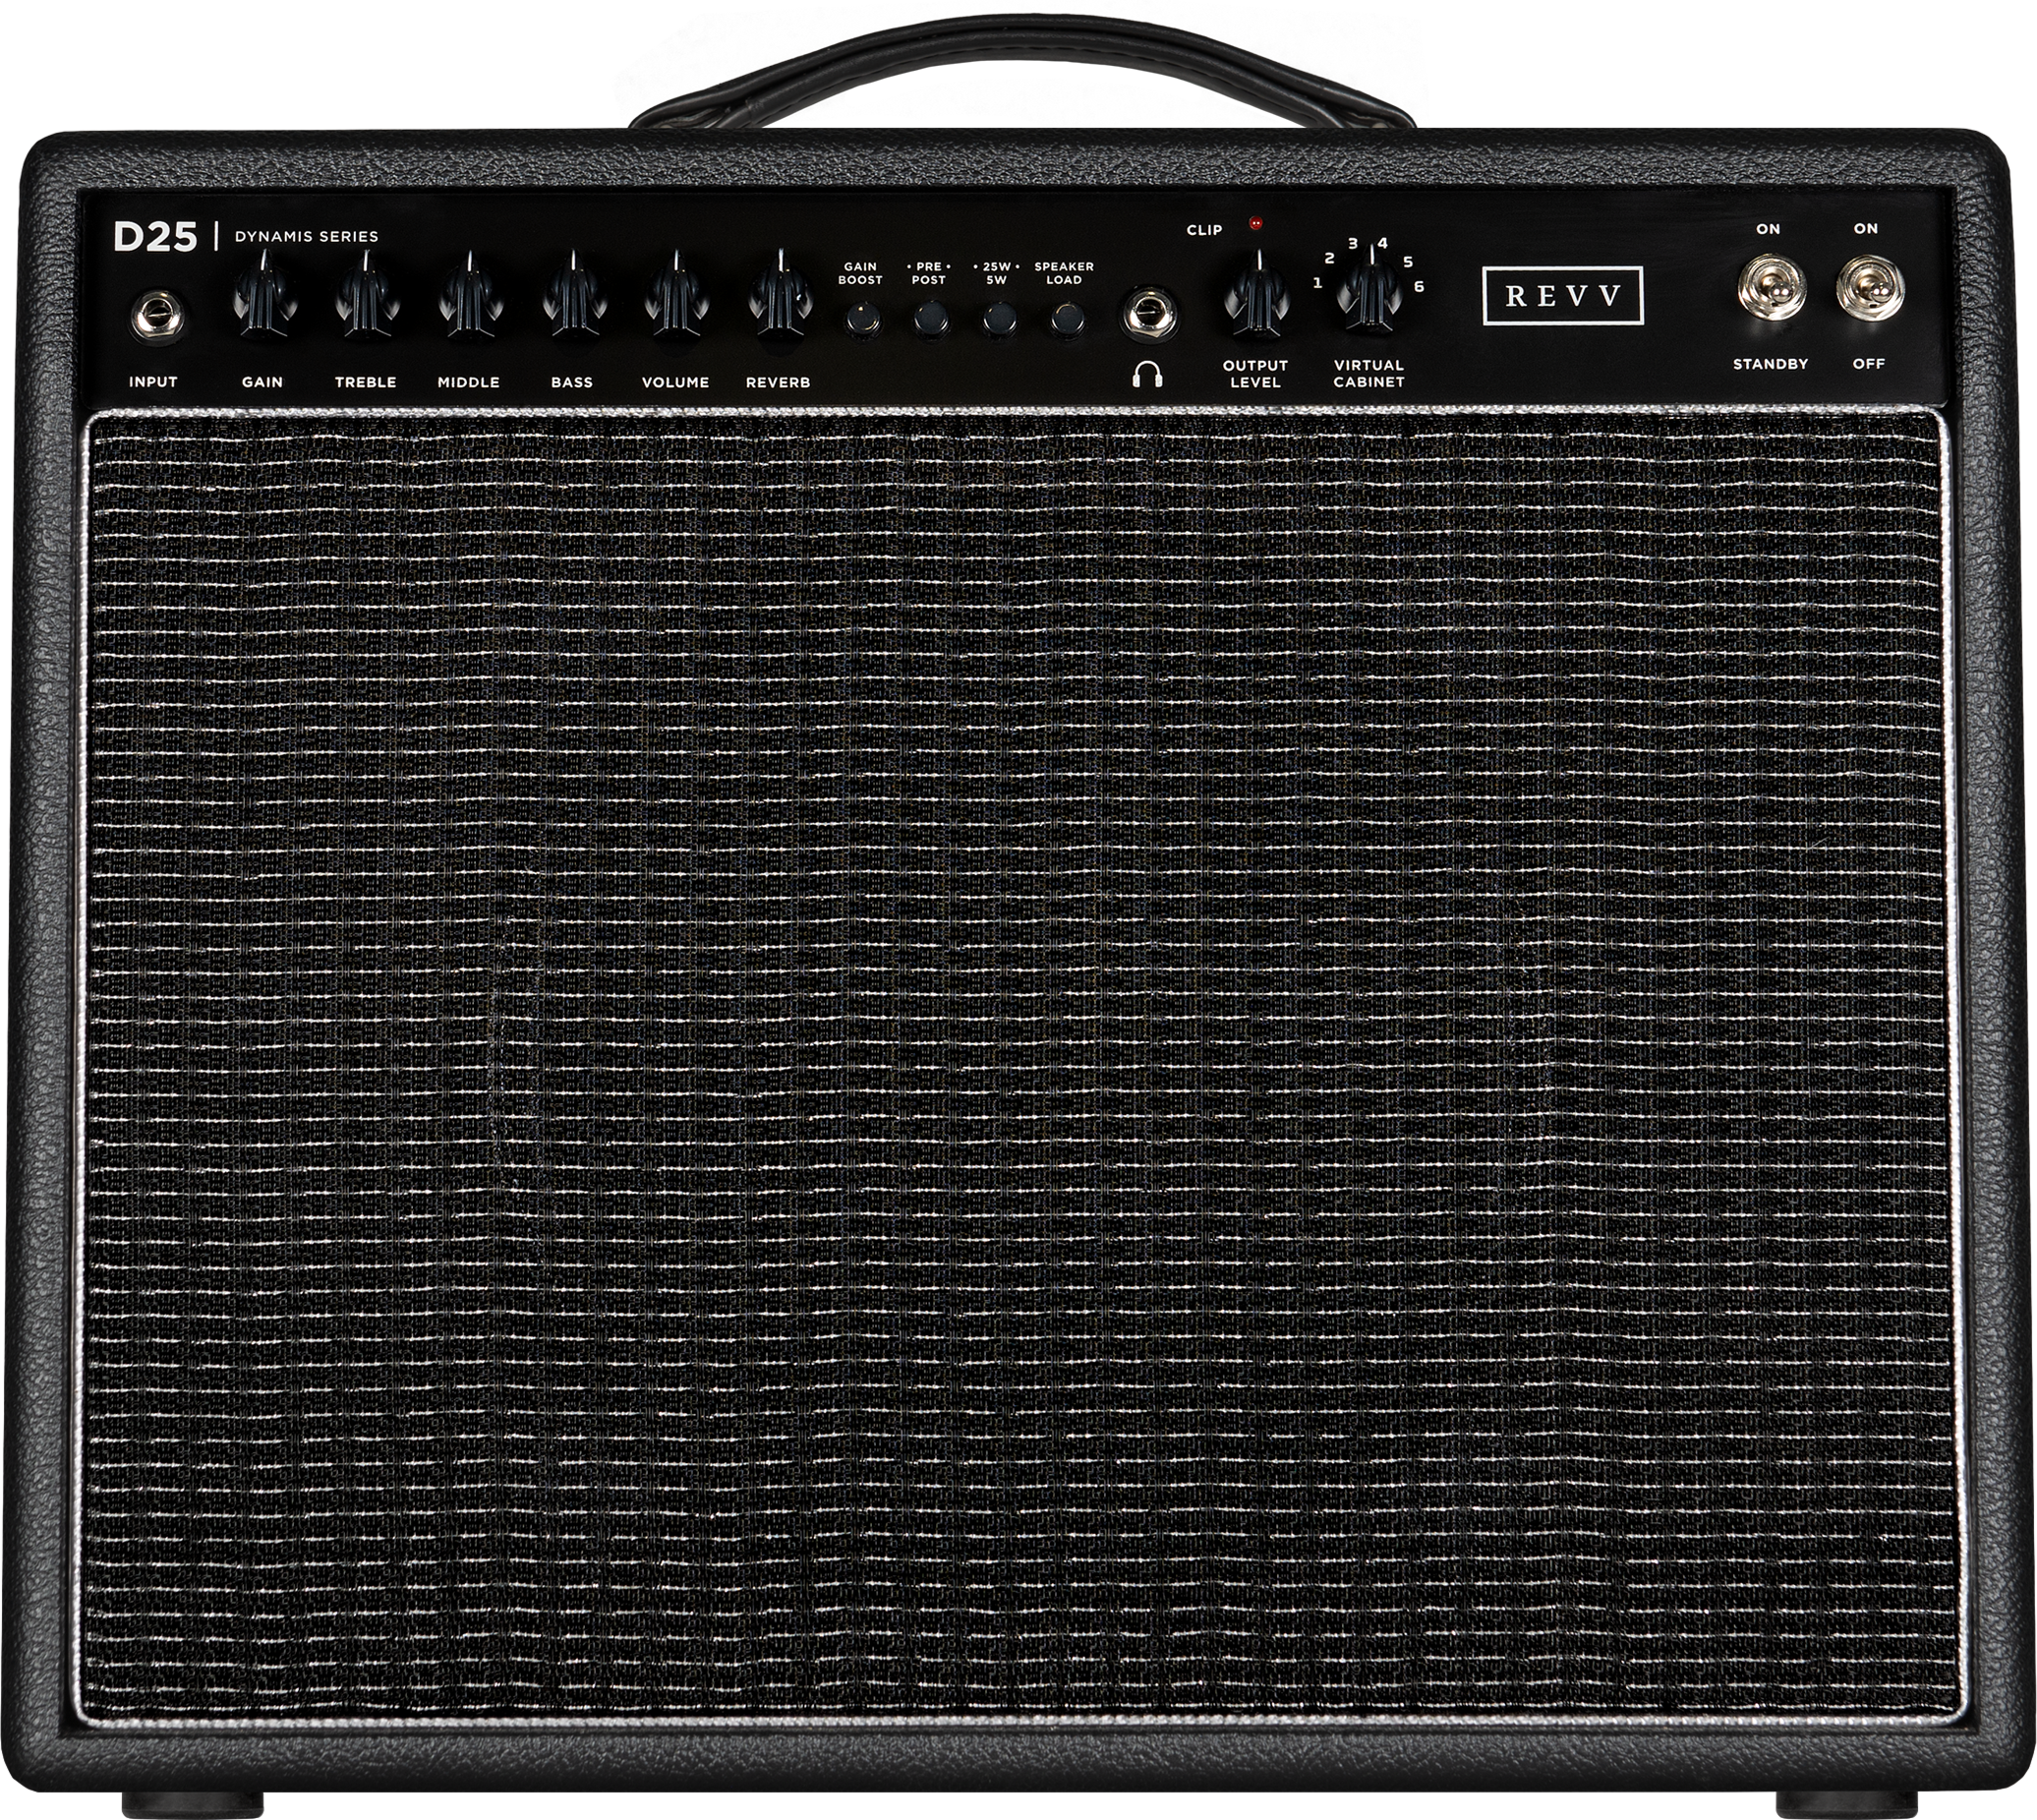Click the GAIN knob
The height and width of the screenshot is (1820, 2037).
click(264, 297)
